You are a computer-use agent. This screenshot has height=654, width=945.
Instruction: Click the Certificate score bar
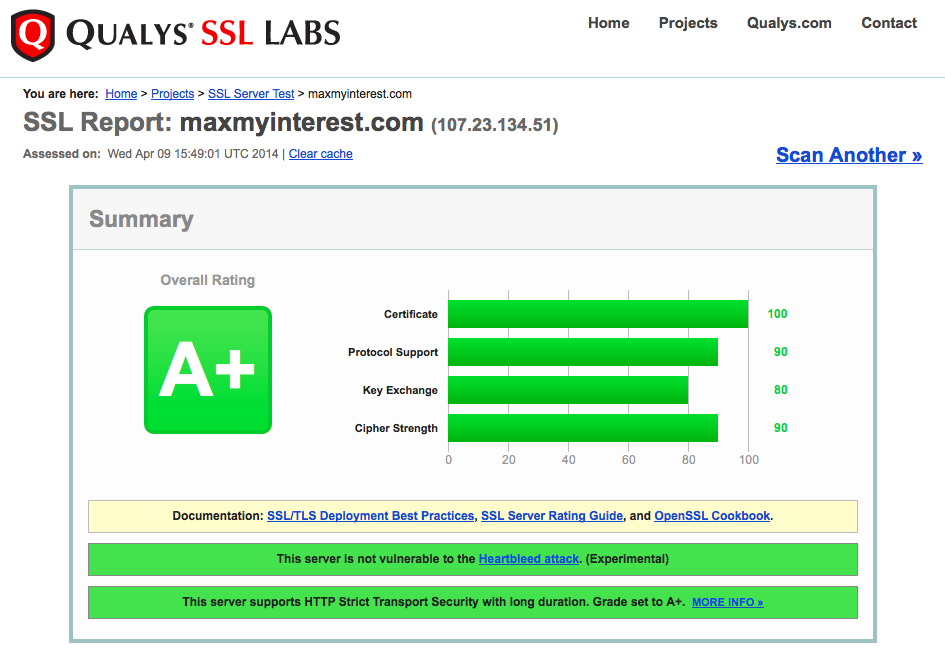[x=598, y=314]
